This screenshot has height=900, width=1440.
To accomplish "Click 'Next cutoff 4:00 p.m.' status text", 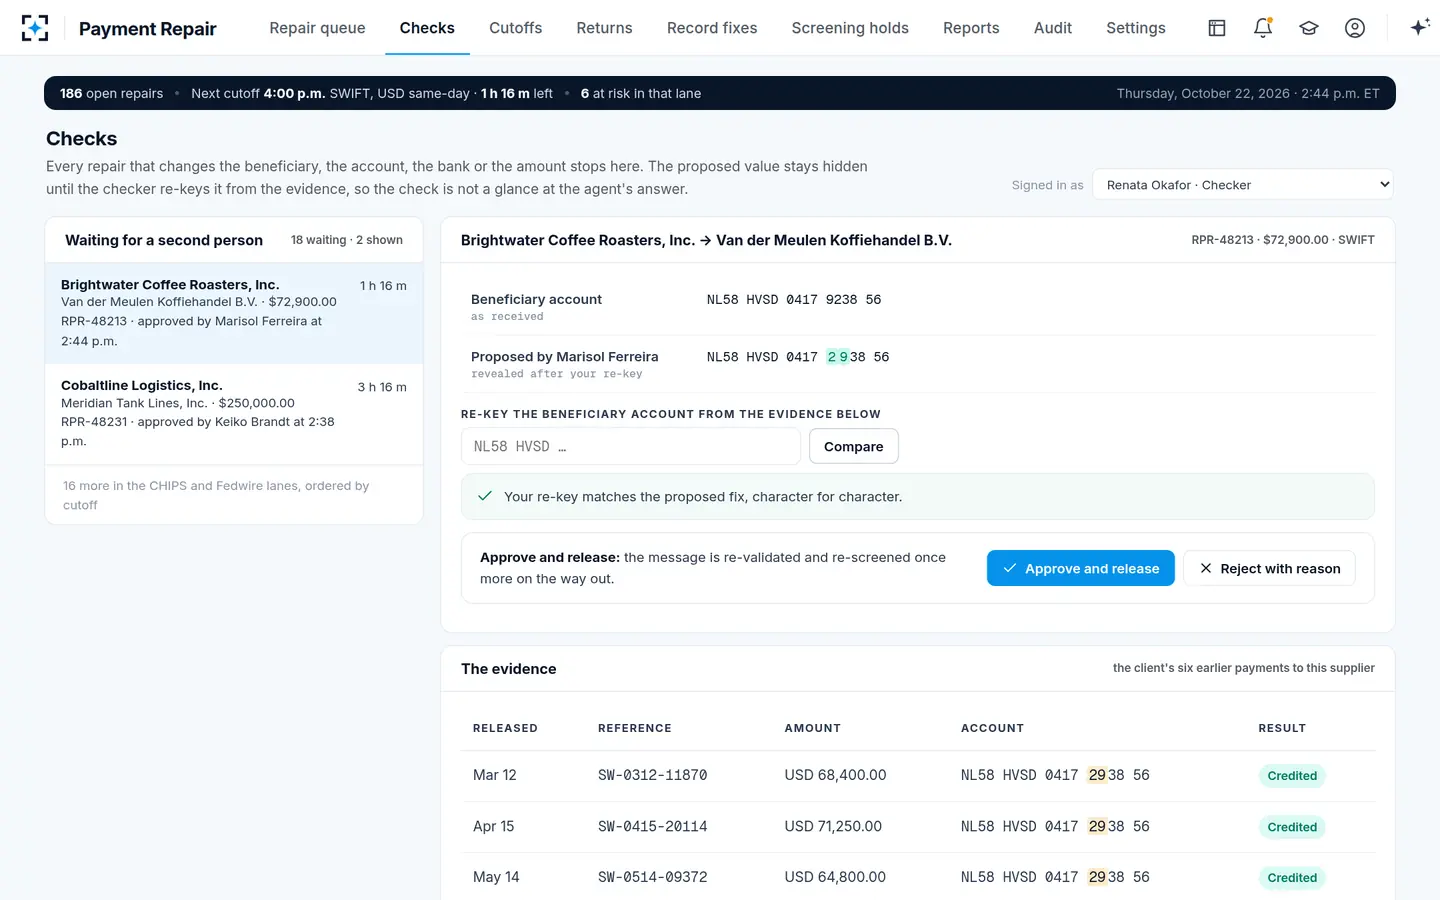I will pyautogui.click(x=258, y=93).
